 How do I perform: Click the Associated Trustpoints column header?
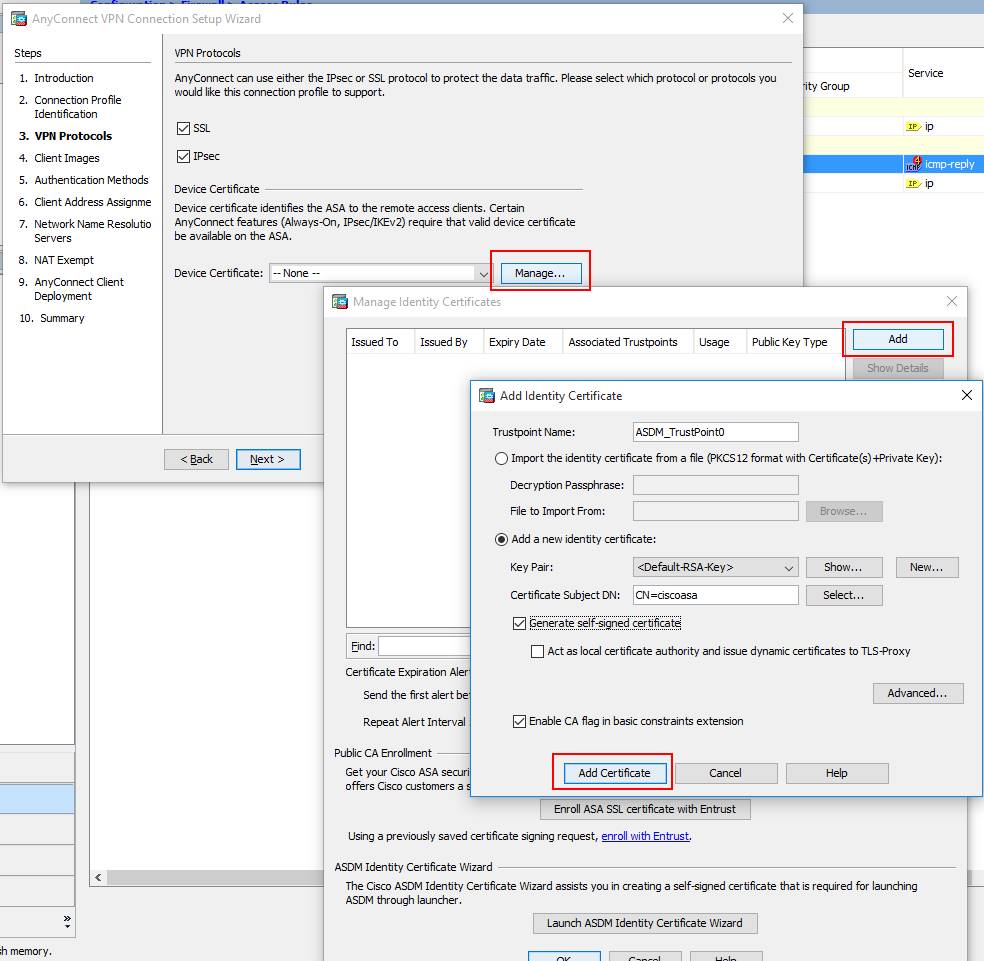tap(628, 342)
